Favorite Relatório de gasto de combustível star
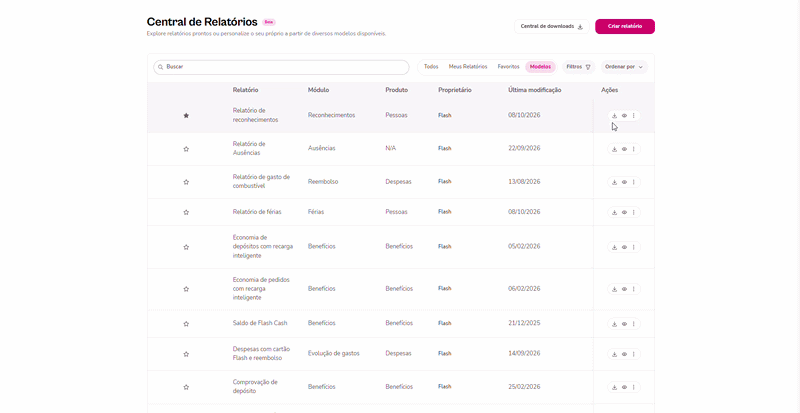The width and height of the screenshot is (800, 413). [x=186, y=182]
